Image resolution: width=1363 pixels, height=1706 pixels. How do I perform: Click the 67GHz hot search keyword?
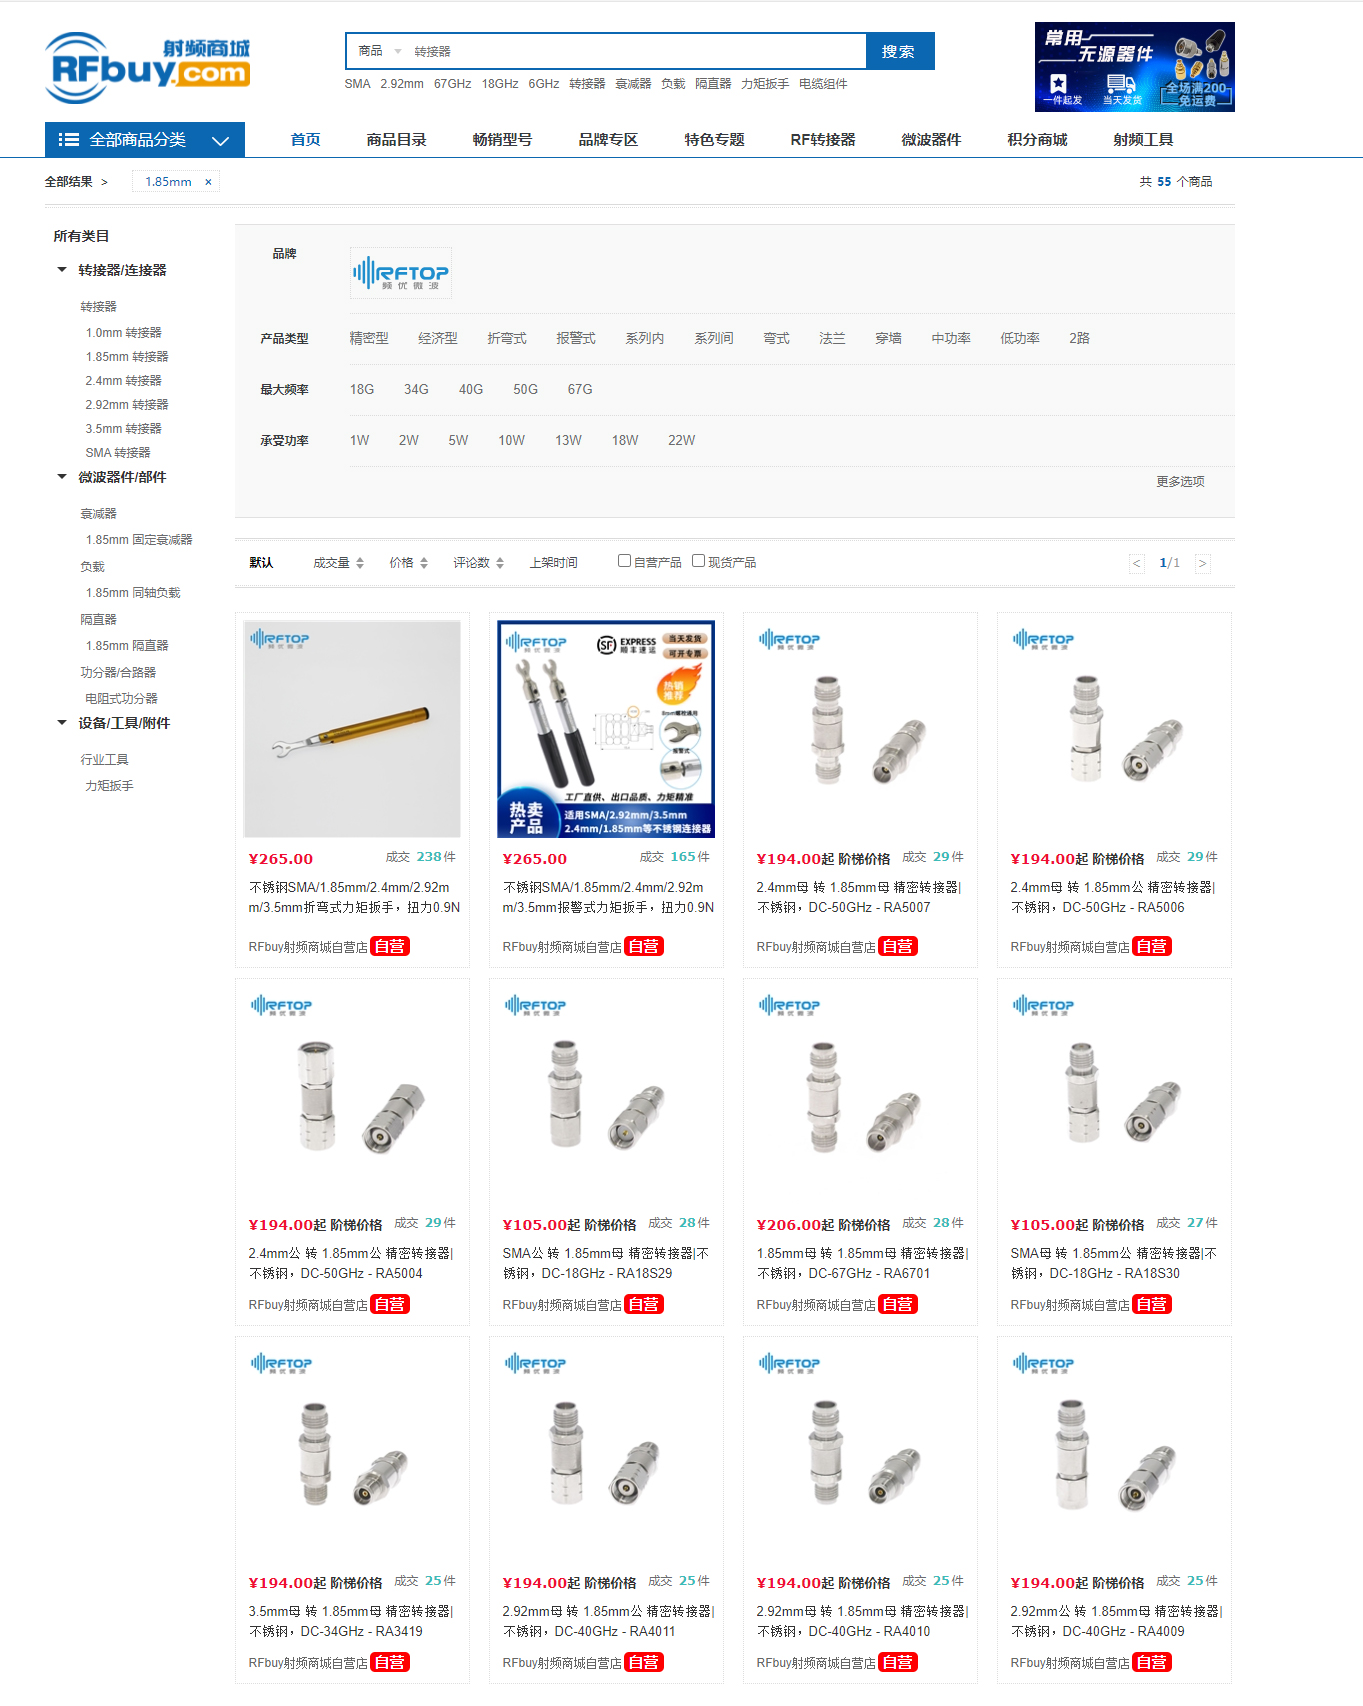(x=452, y=84)
